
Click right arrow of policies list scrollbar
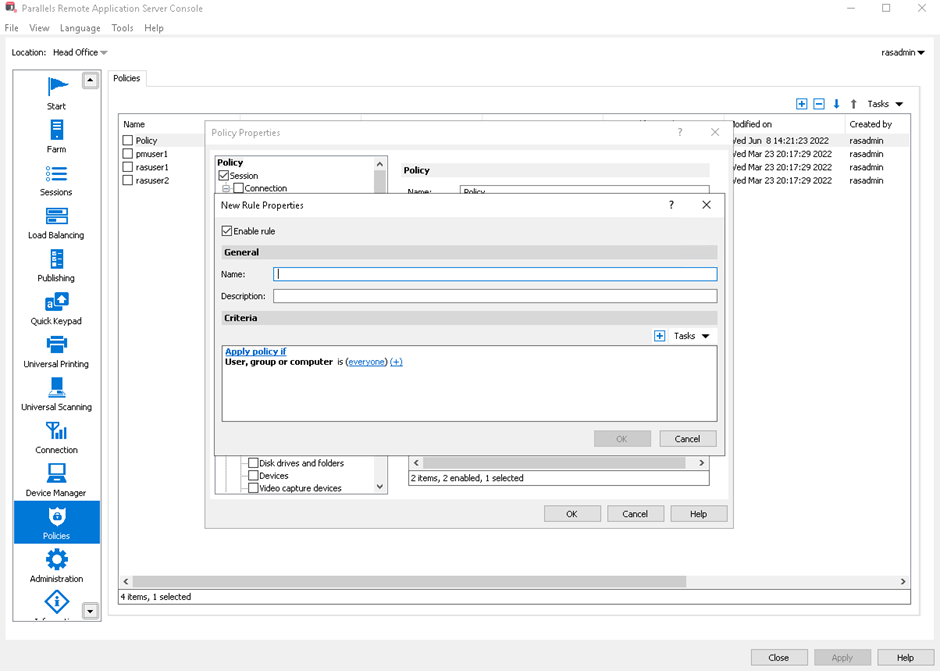tap(903, 582)
